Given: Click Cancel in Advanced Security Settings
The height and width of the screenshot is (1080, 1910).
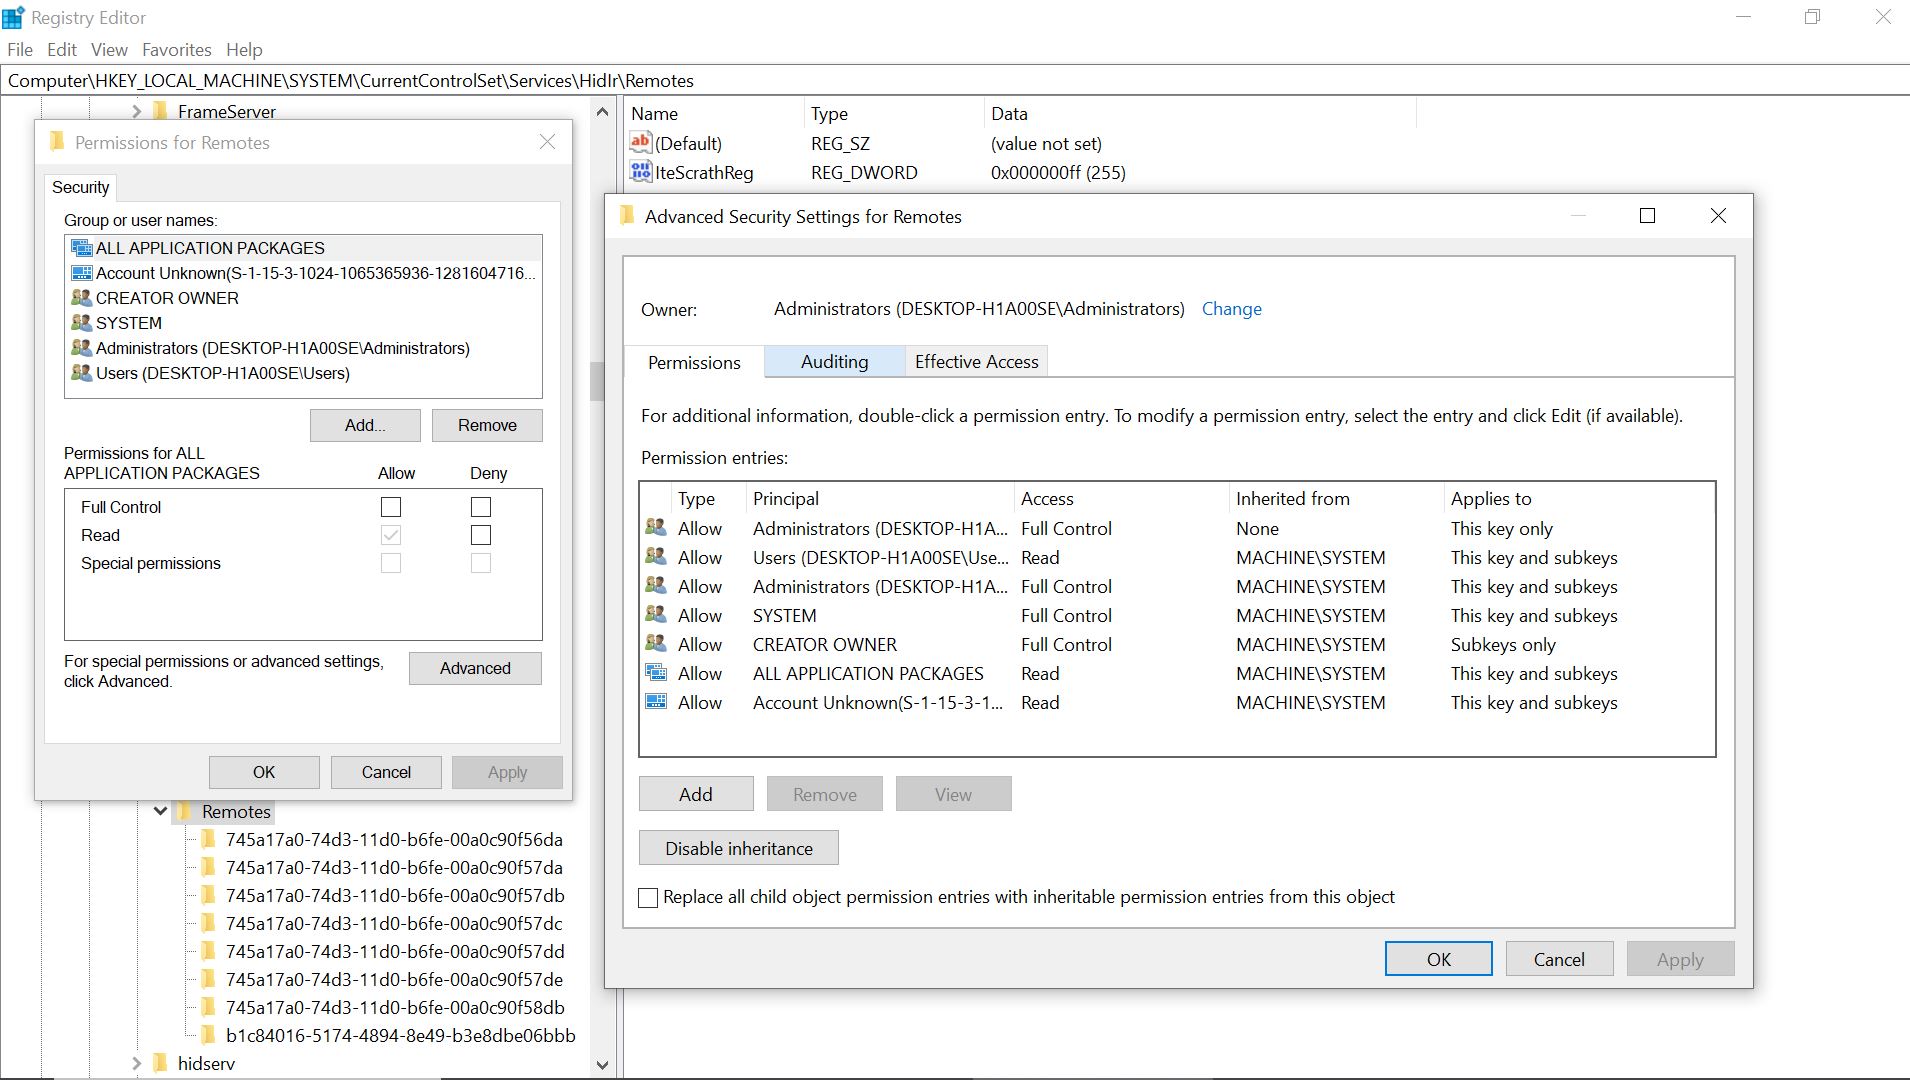Looking at the screenshot, I should (x=1559, y=959).
